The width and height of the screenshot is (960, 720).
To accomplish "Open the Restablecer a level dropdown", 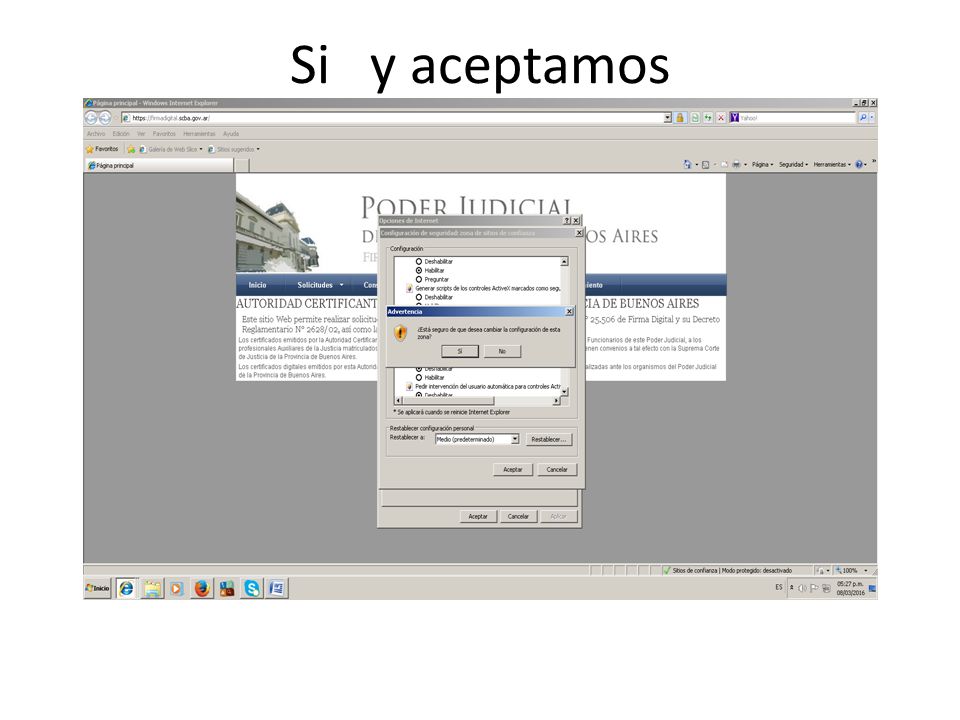I will coord(515,439).
